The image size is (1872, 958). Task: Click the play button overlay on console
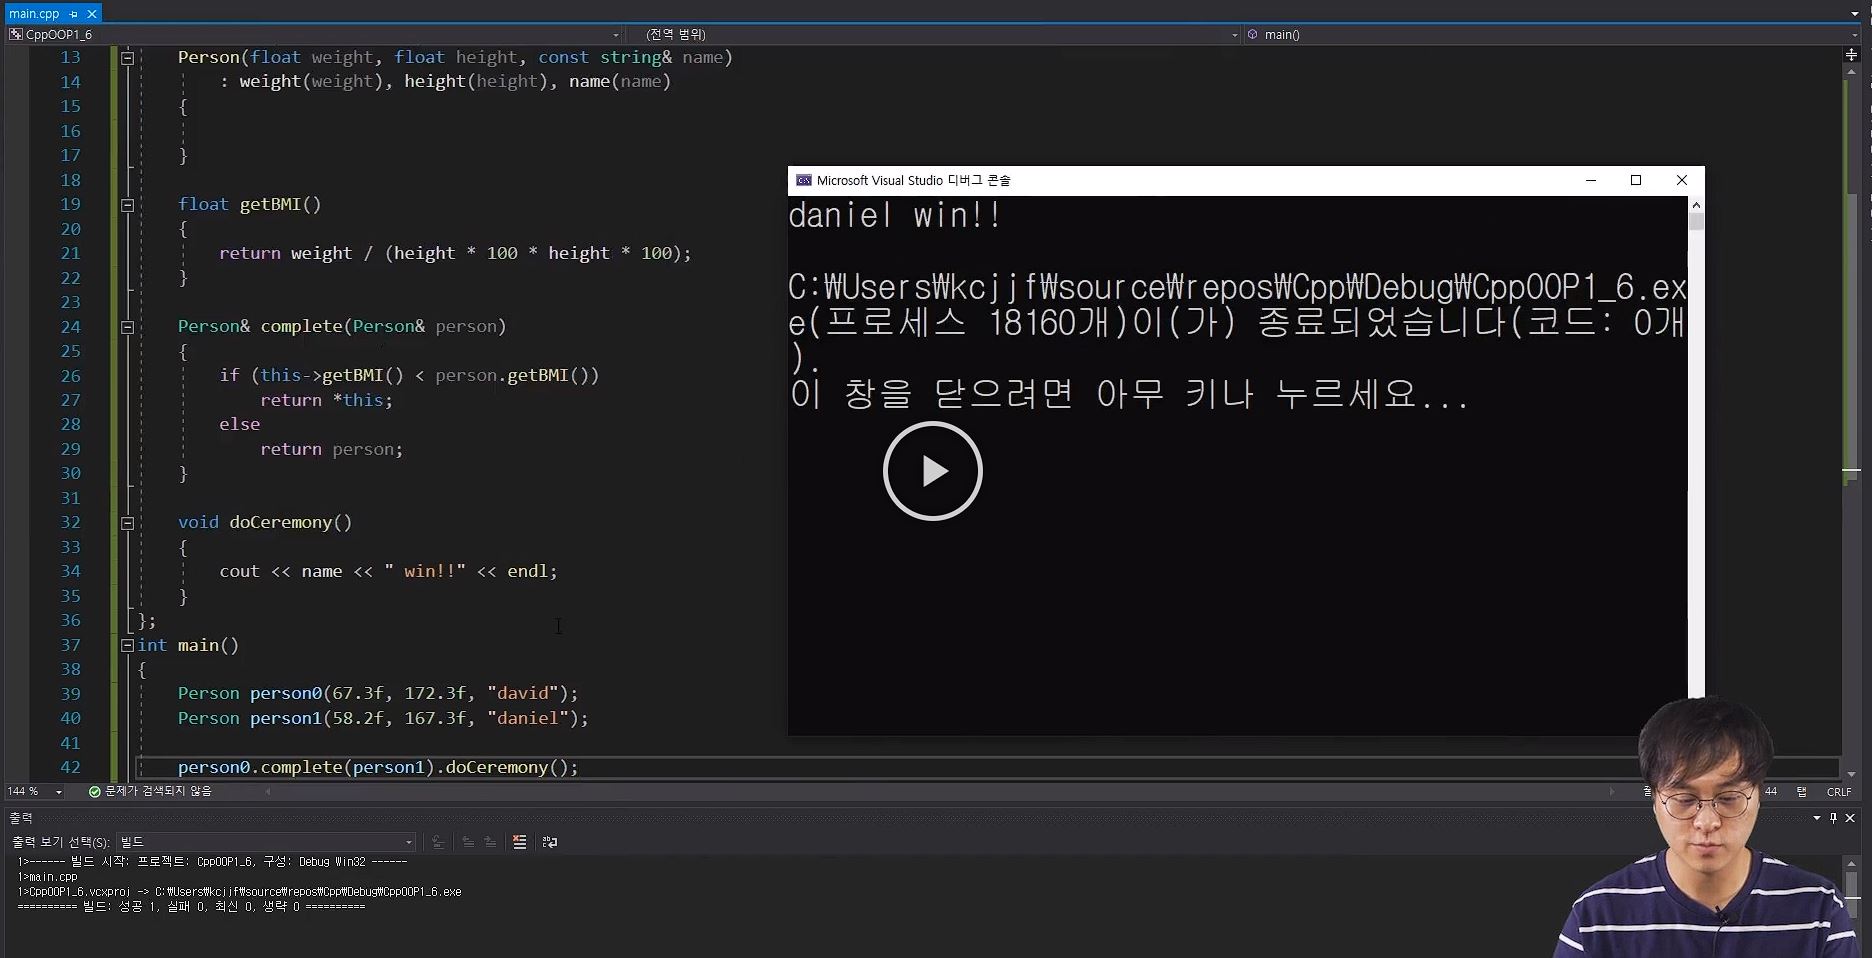933,471
